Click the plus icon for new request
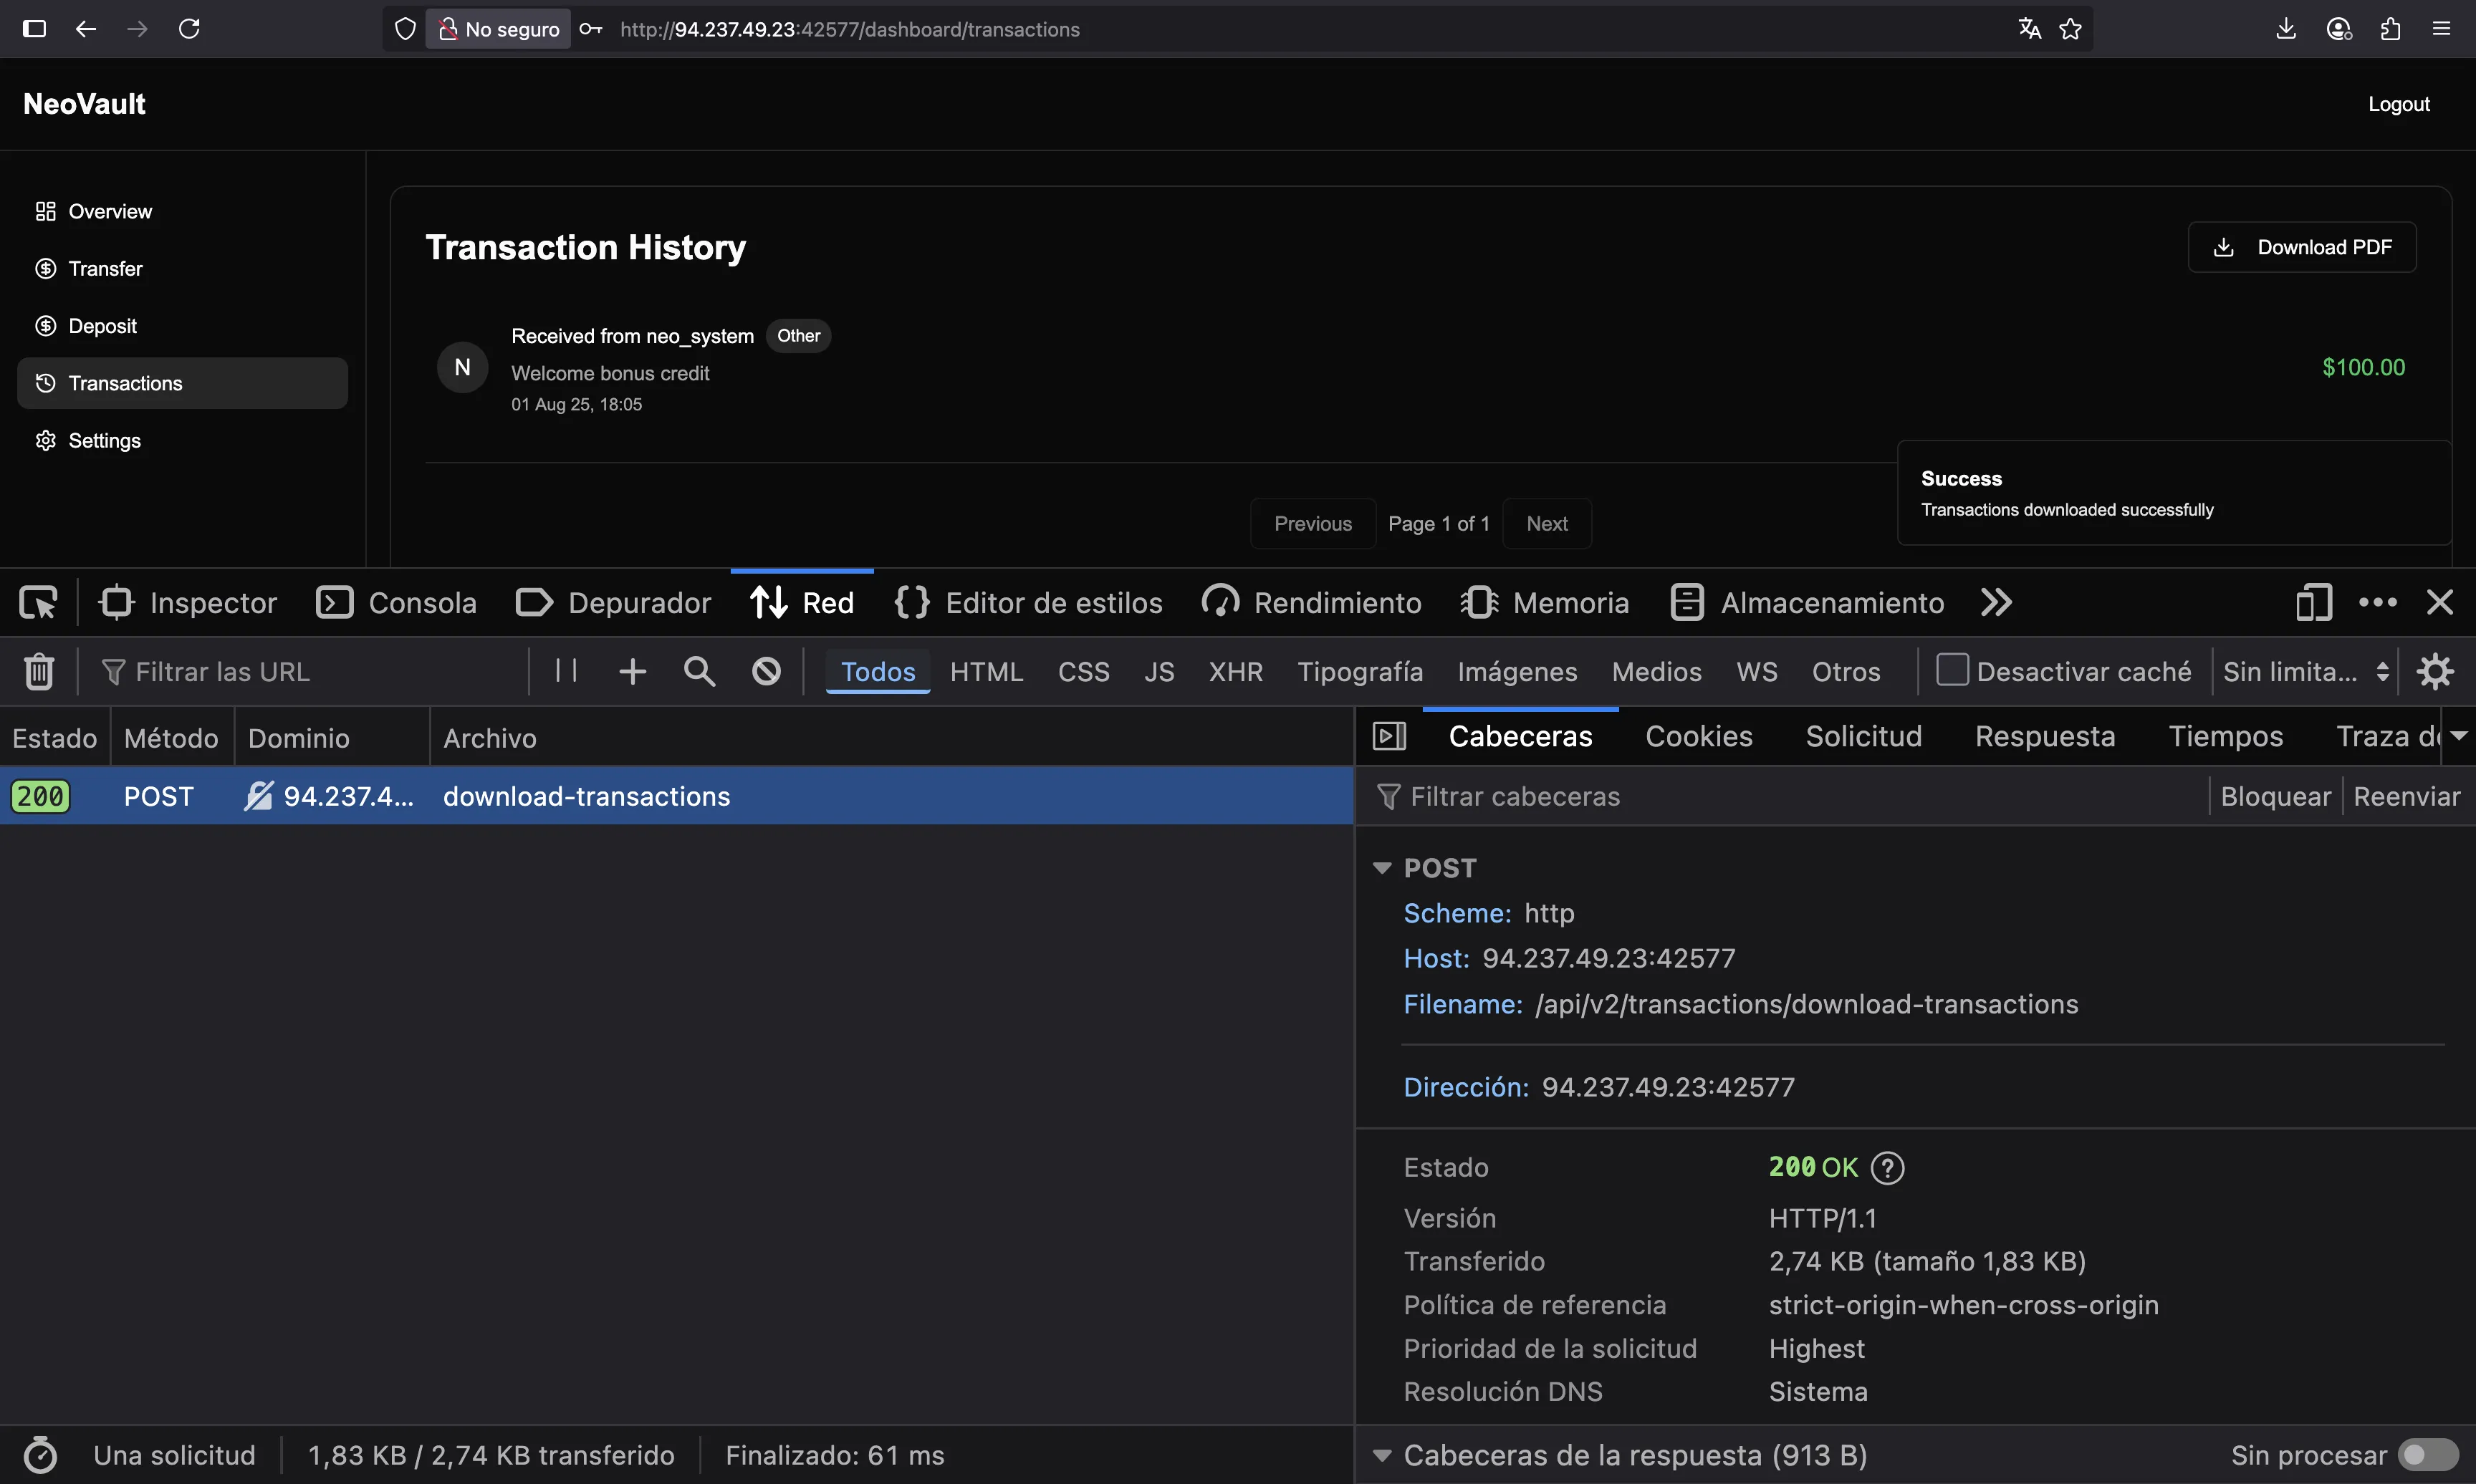Screen dimensions: 2476x1484 633,671
